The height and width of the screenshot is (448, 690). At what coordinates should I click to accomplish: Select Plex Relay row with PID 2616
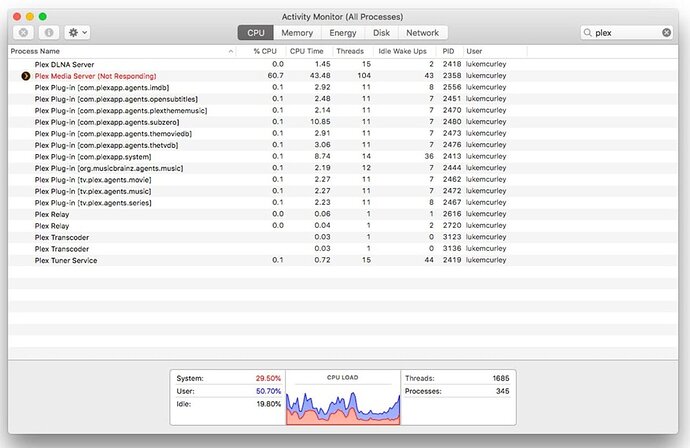[x=342, y=214]
